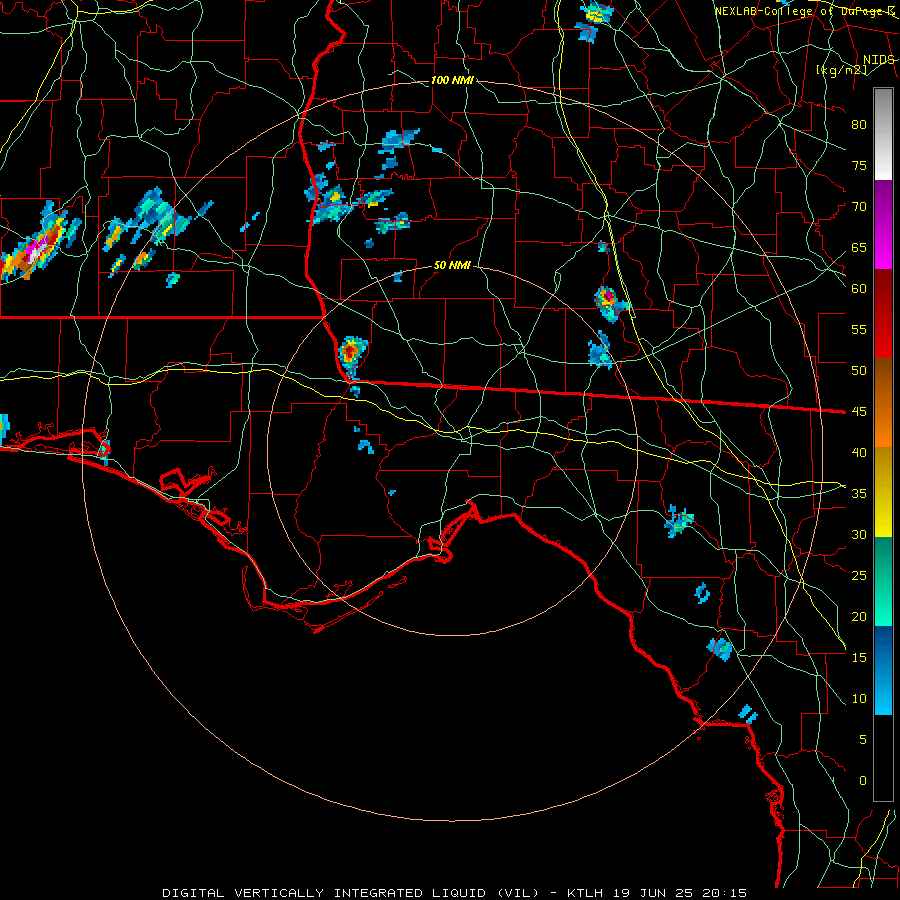Click the 100 NMI range ring label
The image size is (900, 900).
[x=452, y=80]
